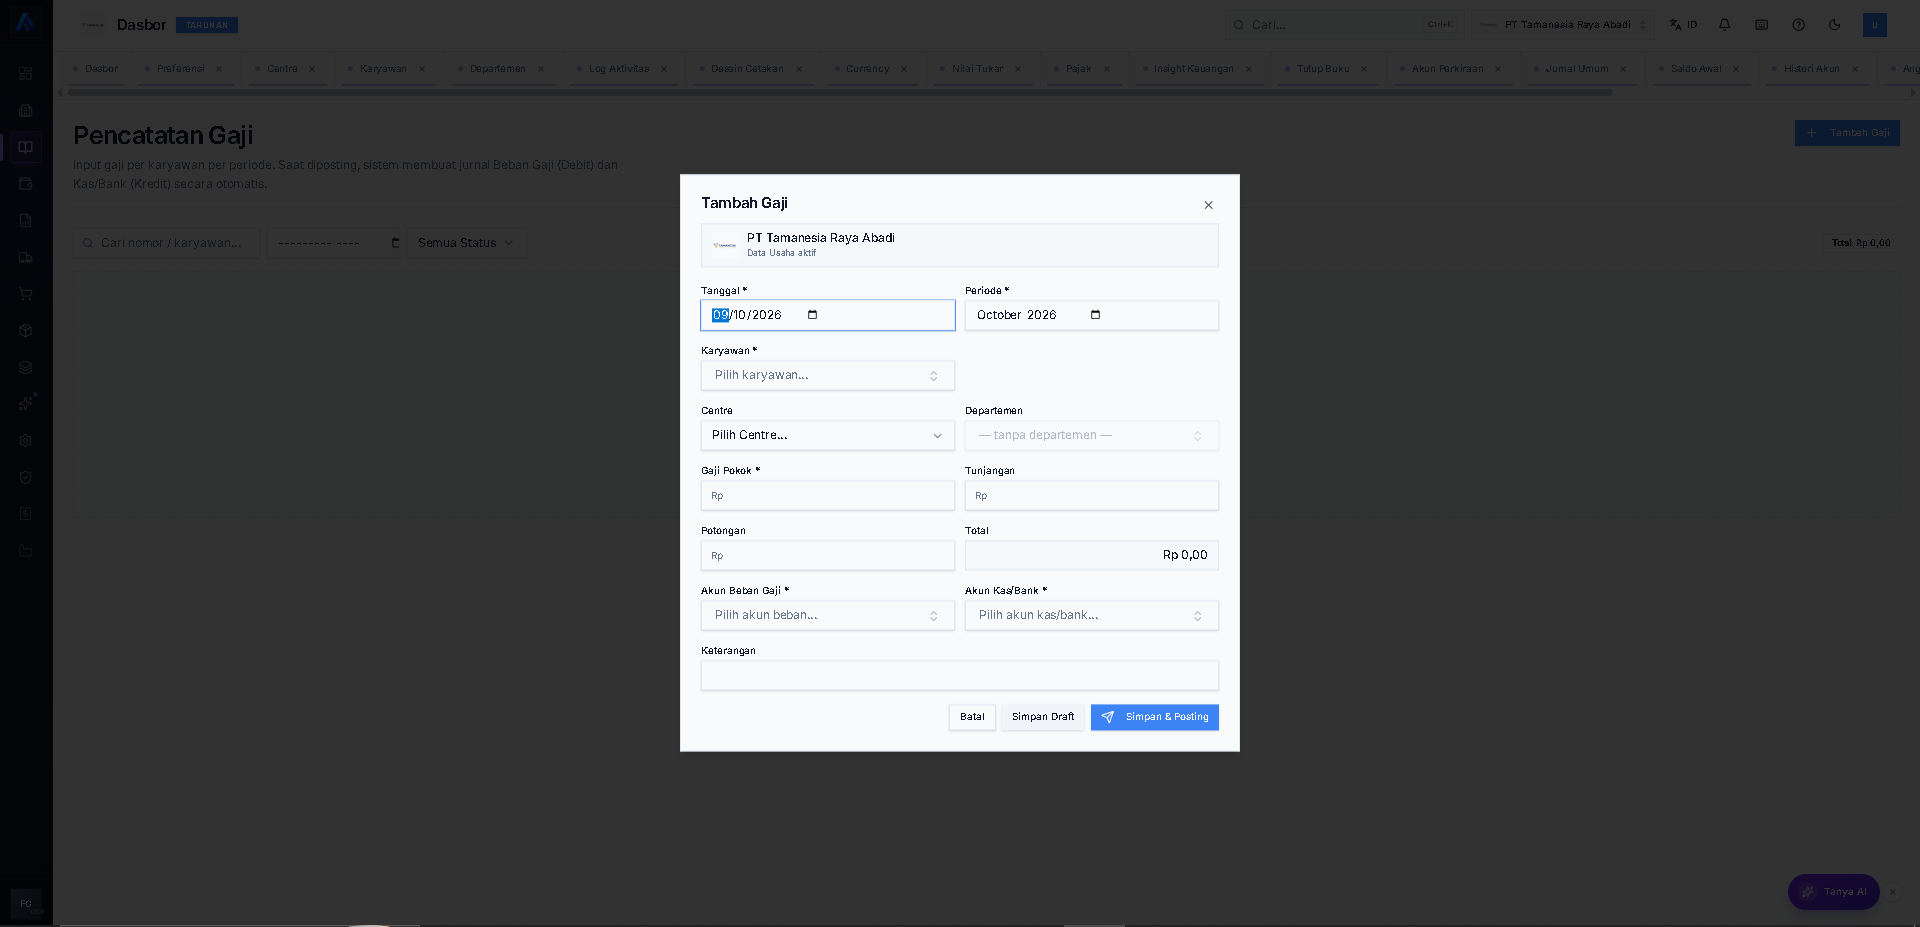Switch to the Departemen tab

pos(497,69)
